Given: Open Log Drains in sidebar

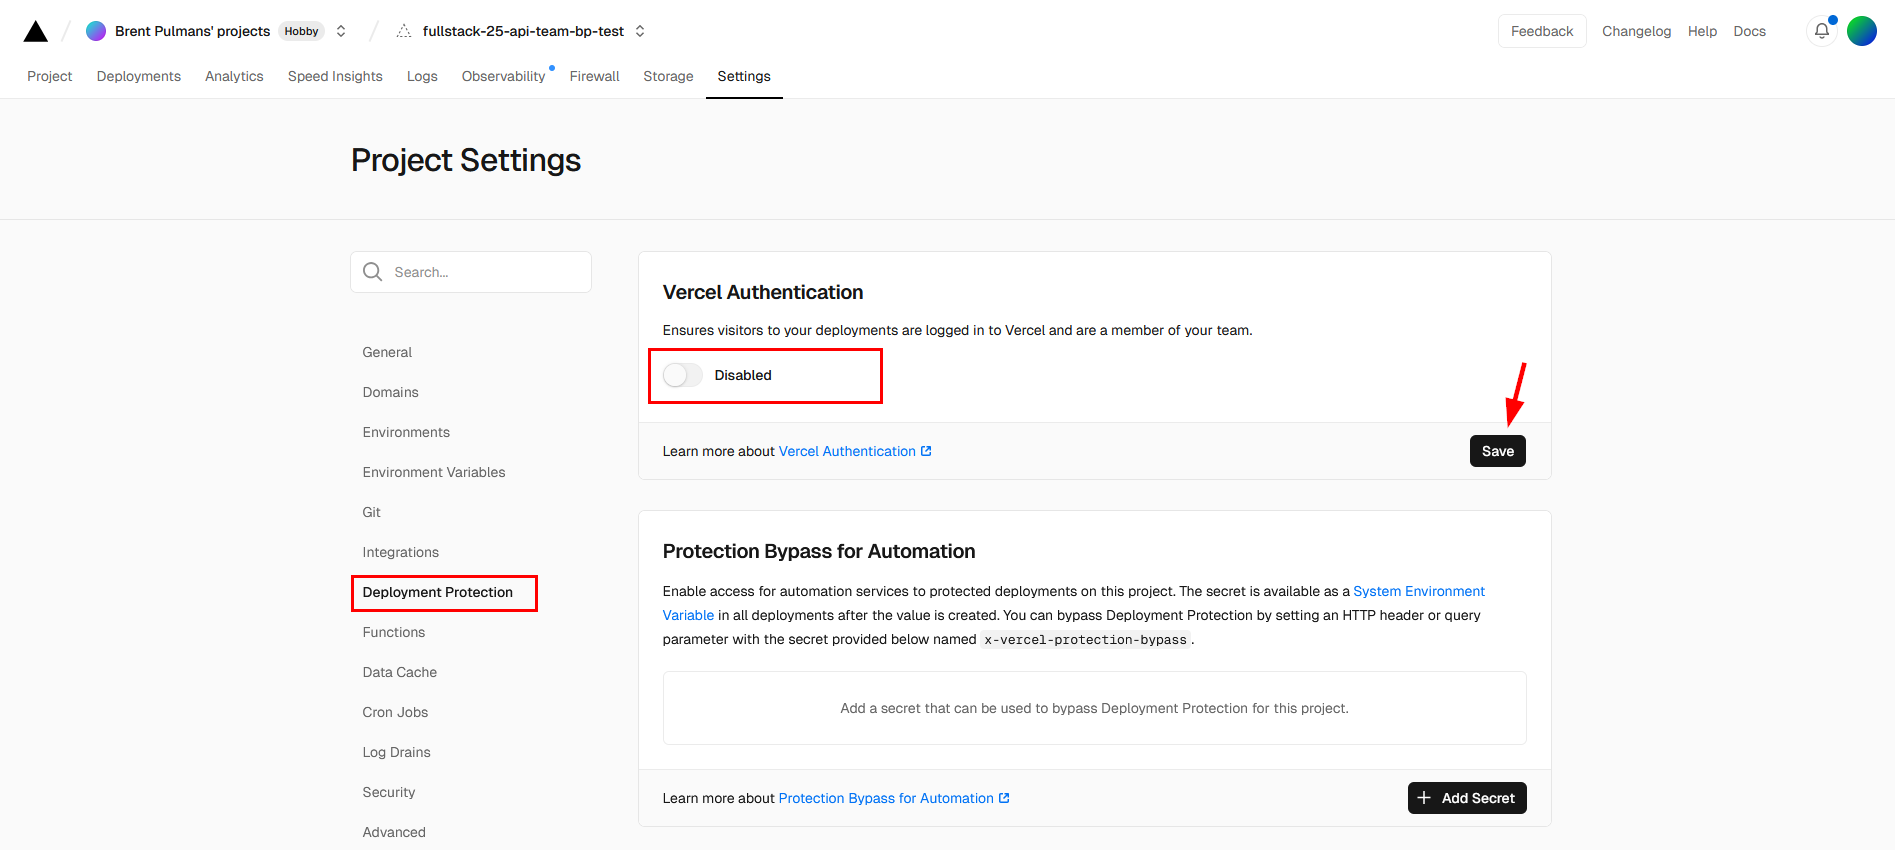Looking at the screenshot, I should point(397,752).
